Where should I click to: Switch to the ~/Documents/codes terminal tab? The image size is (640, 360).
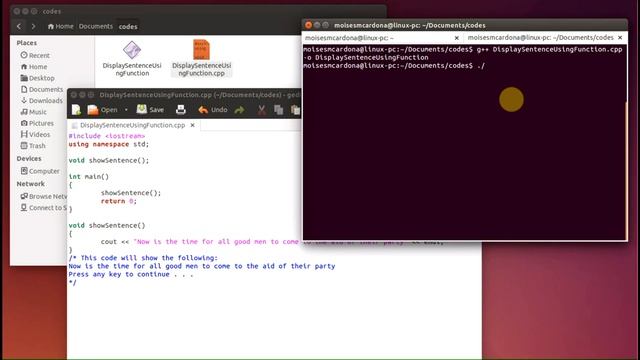pos(540,38)
